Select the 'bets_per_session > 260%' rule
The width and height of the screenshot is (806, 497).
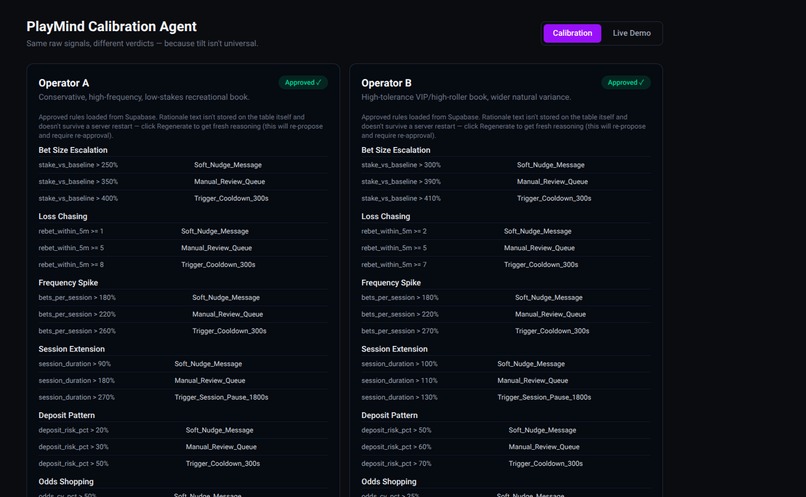tap(77, 331)
